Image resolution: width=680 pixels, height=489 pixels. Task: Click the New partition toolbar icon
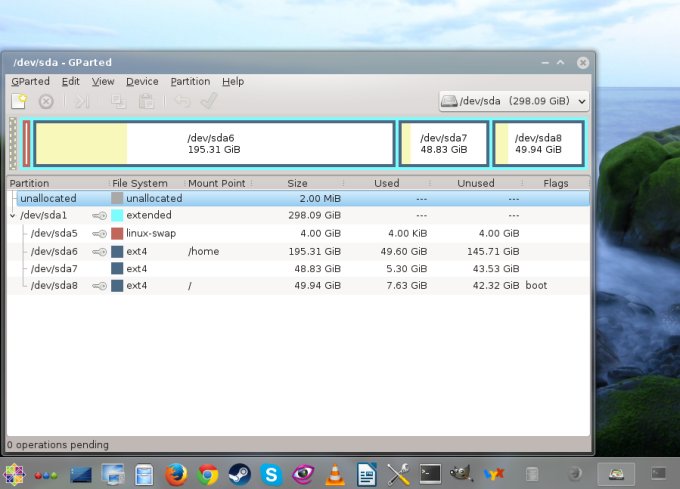tap(18, 101)
